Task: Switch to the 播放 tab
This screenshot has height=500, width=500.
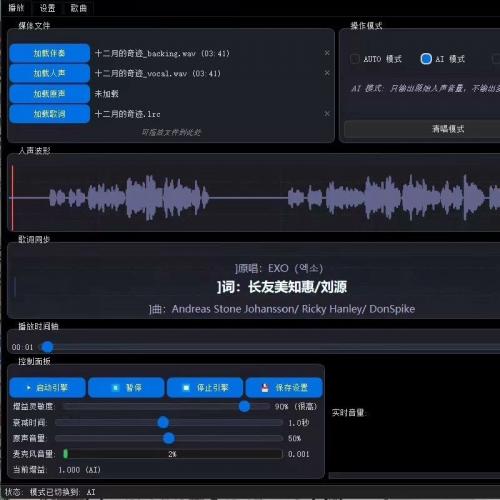Action: tap(16, 8)
